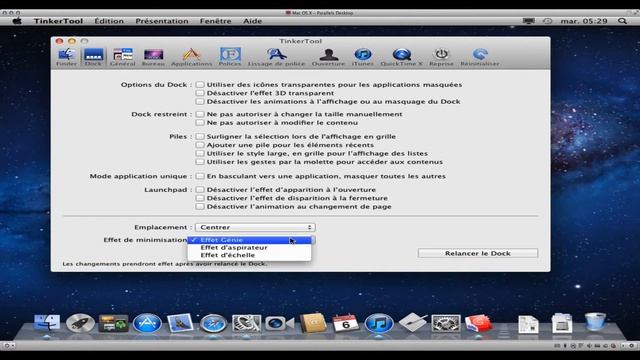
Task: Open the Reprise pane icon
Action: tap(441, 57)
